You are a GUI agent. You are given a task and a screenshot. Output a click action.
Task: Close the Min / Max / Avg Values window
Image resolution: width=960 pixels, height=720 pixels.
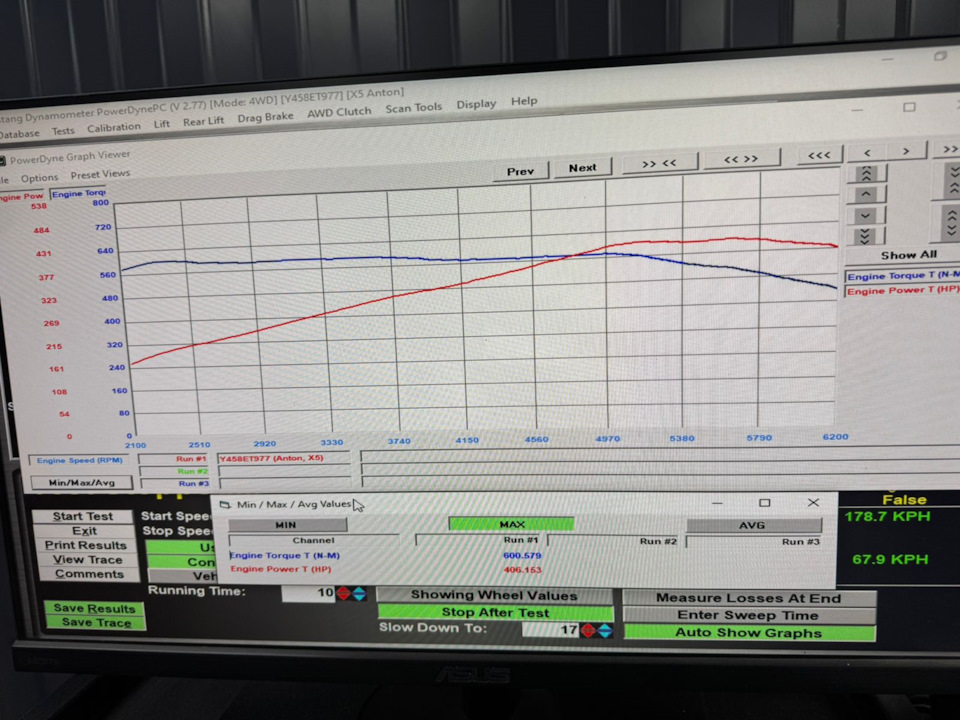tap(813, 503)
